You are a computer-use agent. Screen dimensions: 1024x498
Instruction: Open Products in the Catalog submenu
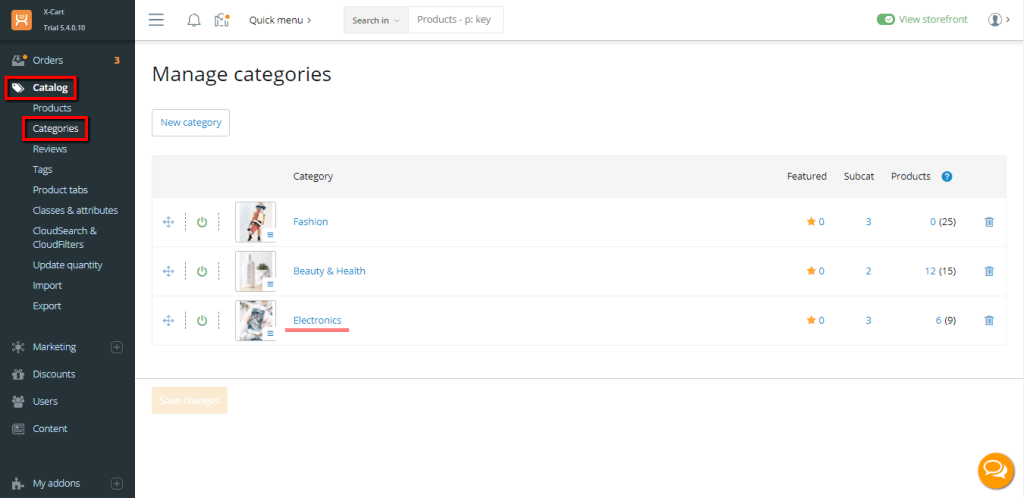[x=52, y=108]
